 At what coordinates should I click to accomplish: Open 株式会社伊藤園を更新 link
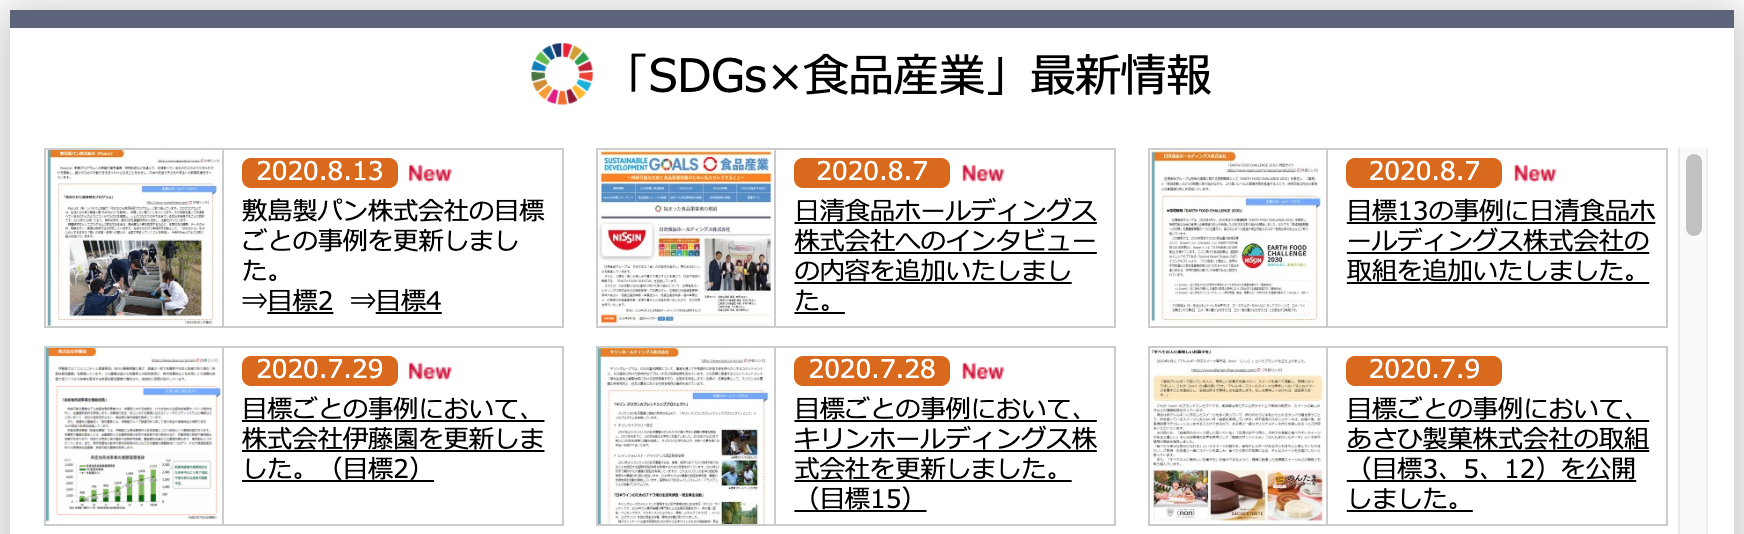coord(393,439)
